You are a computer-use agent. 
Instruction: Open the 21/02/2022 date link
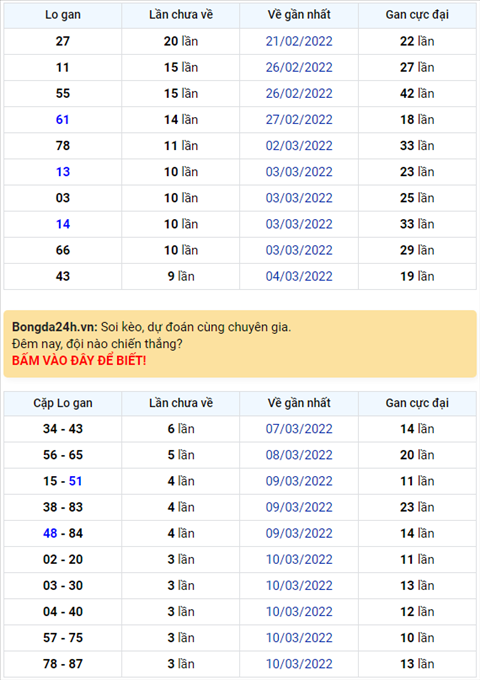(299, 41)
